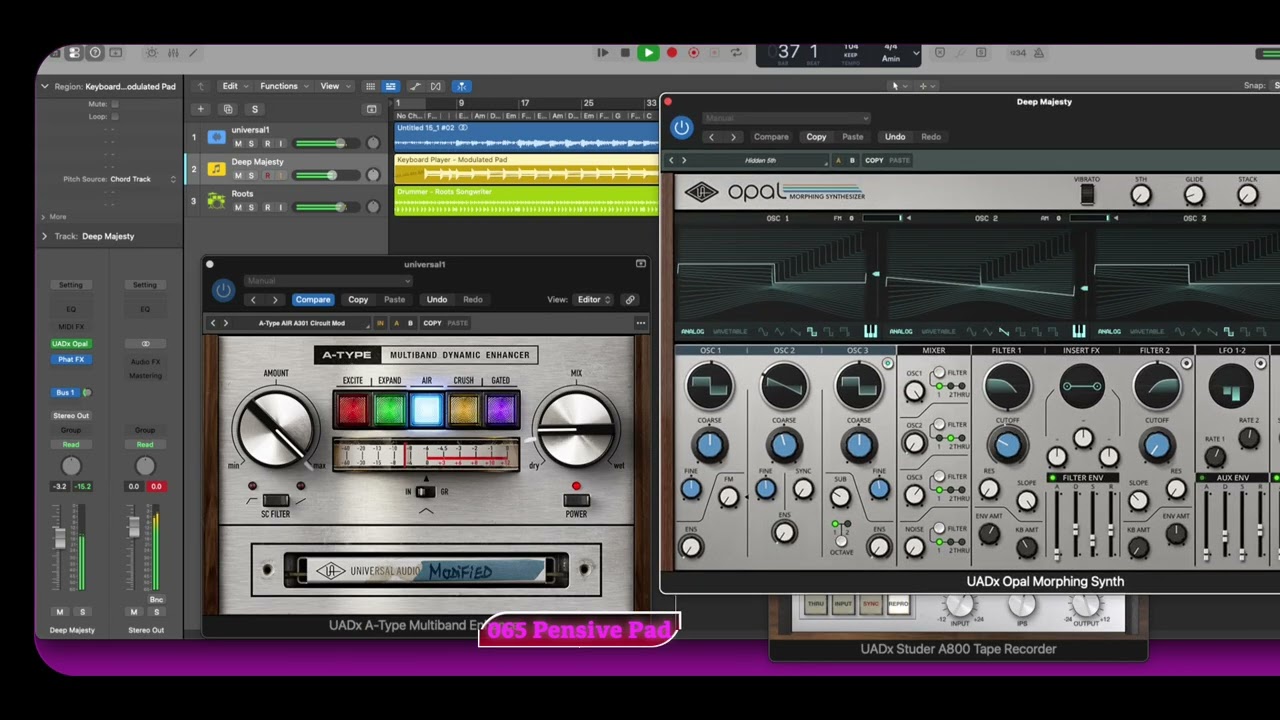1280x720 pixels.
Task: Open the Hidden 5th preset menu in Opal
Action: (762, 160)
